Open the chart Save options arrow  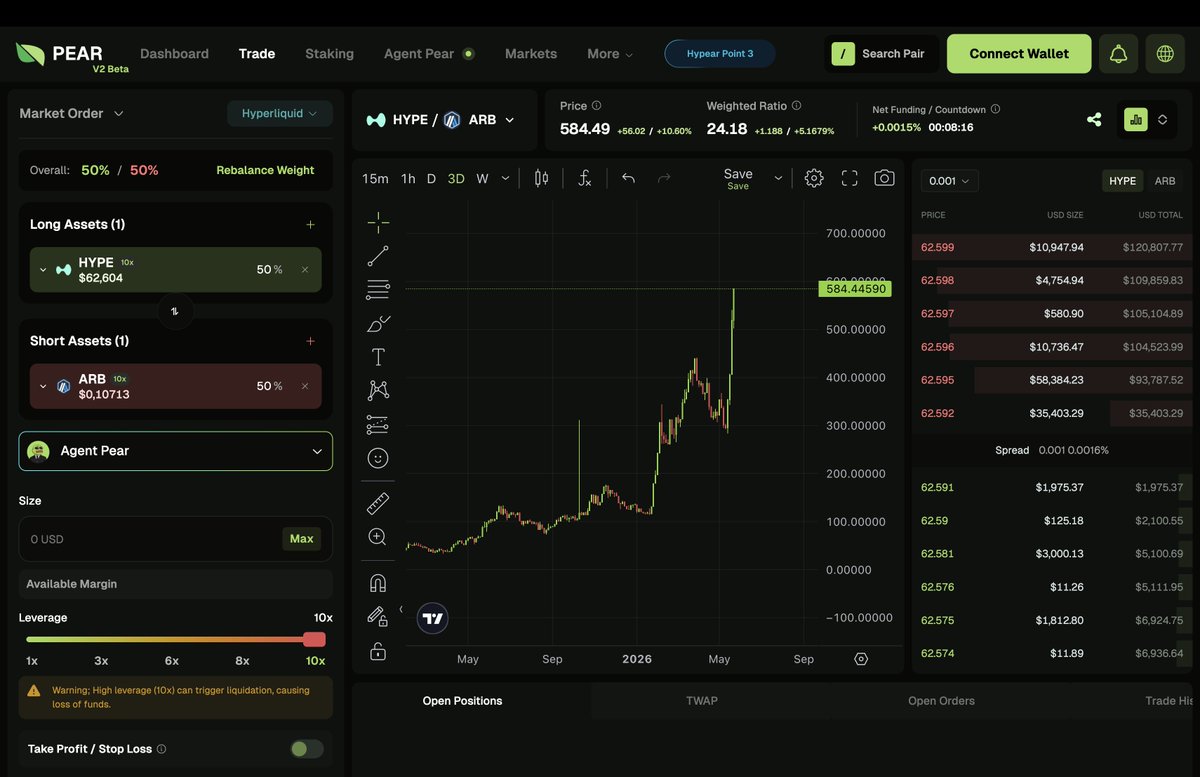point(778,177)
